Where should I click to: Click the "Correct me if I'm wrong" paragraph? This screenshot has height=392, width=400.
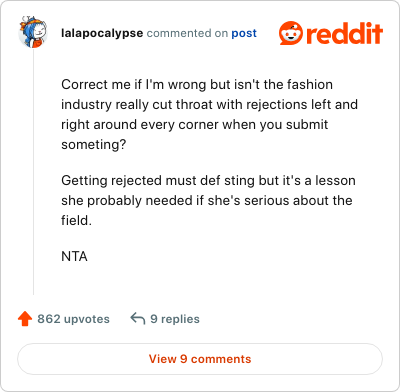pos(209,114)
